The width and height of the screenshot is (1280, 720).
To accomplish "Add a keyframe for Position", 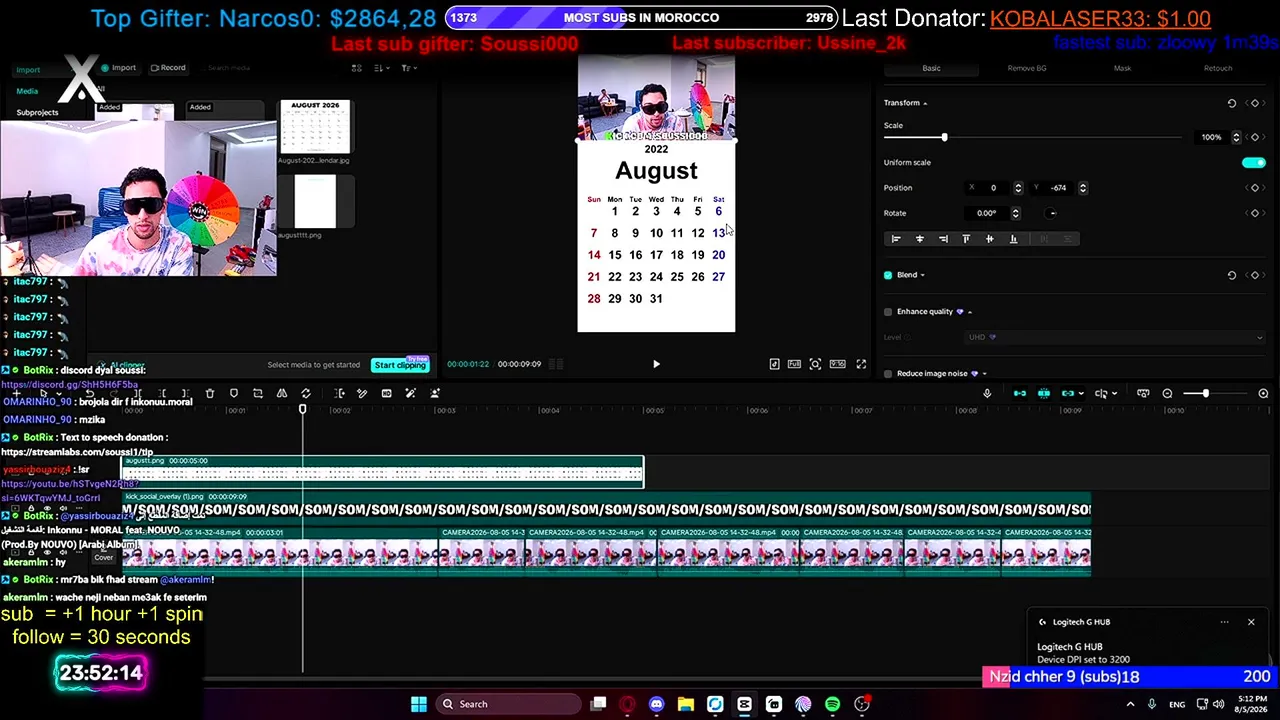I will pyautogui.click(x=1255, y=188).
